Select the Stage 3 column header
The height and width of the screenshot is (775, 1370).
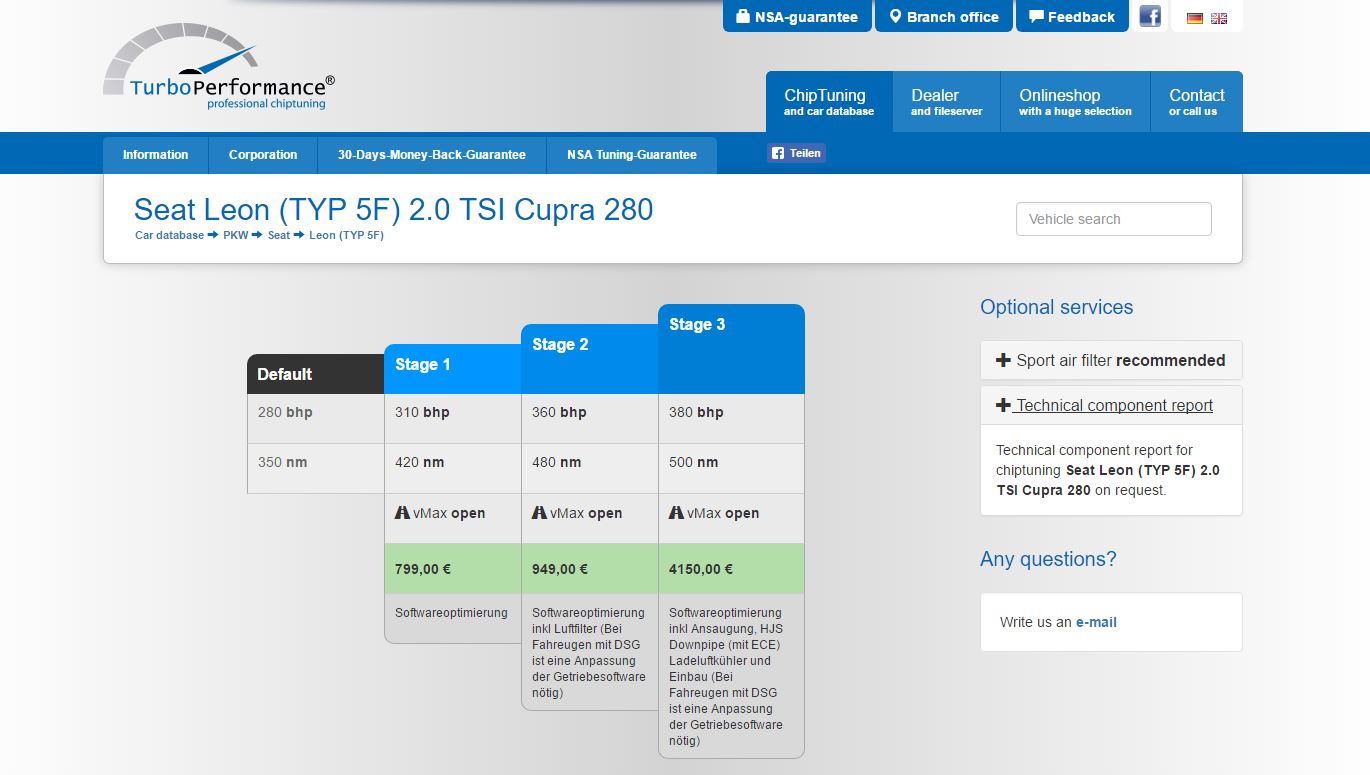tap(731, 349)
